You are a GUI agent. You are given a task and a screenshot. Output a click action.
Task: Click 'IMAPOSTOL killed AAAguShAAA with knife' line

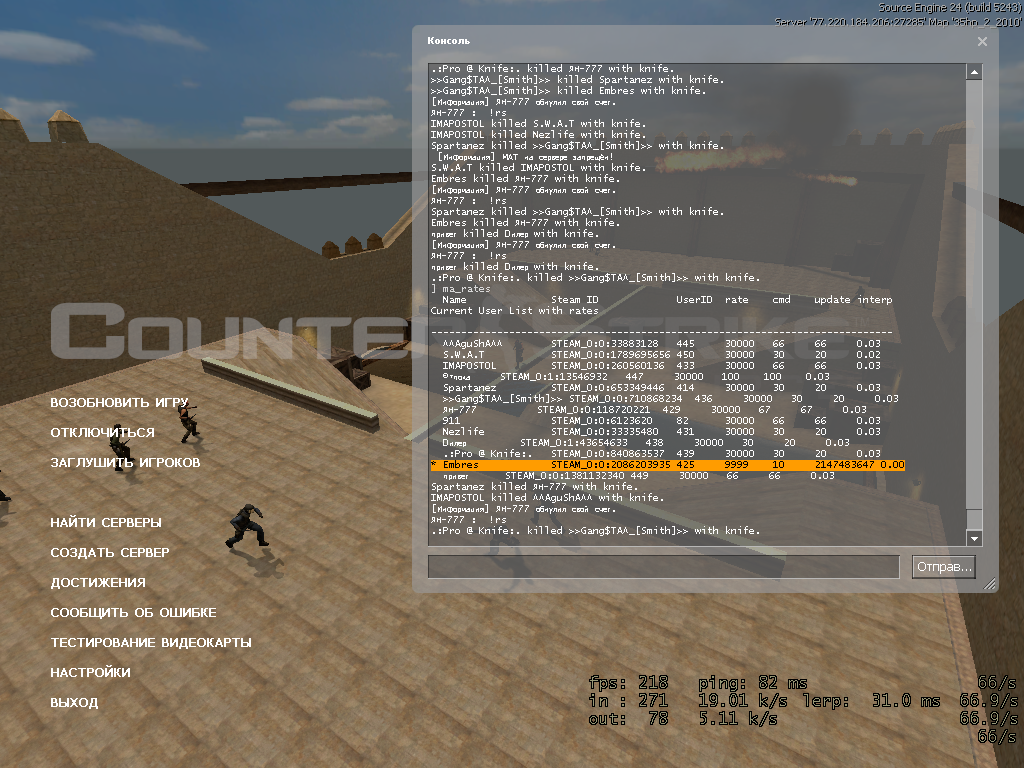click(547, 498)
